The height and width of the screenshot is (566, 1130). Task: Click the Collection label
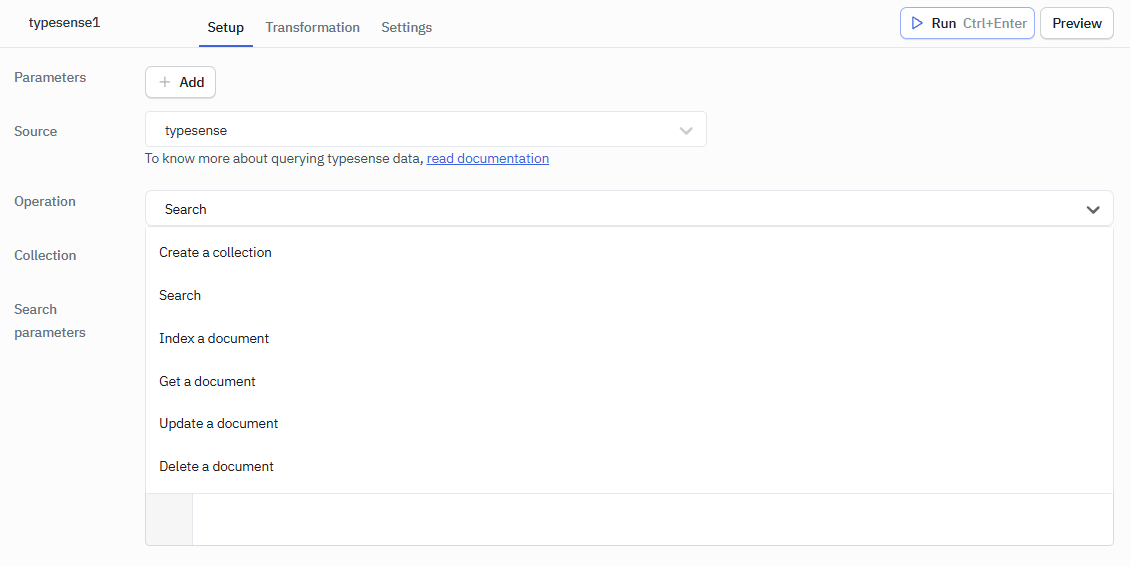point(45,255)
